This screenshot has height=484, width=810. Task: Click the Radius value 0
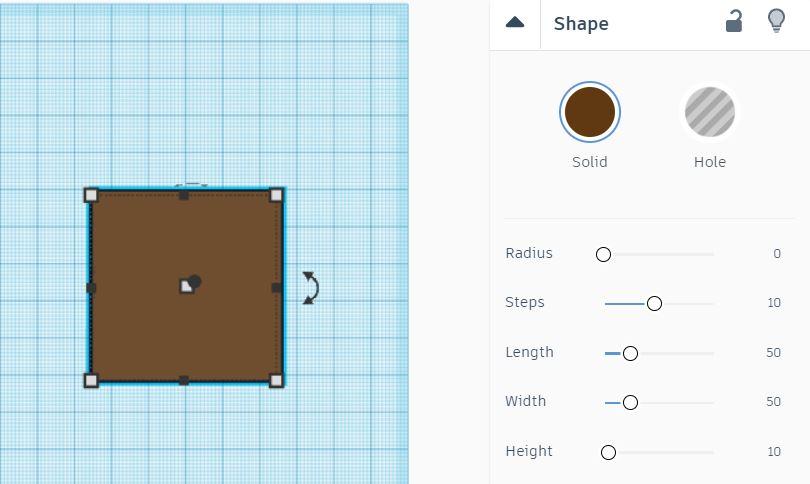[777, 254]
